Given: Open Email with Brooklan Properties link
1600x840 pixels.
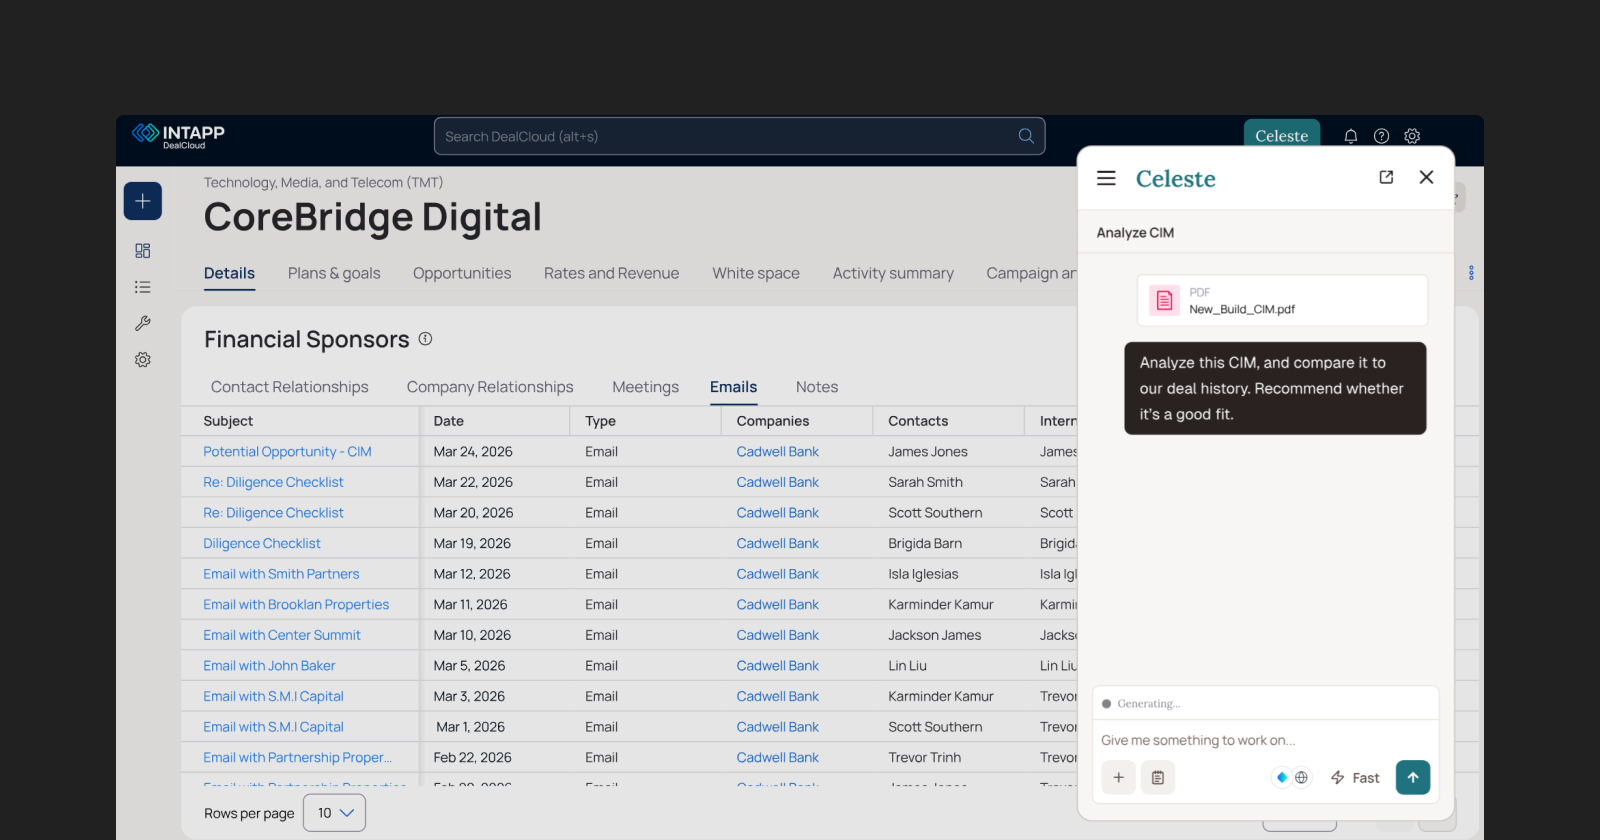Looking at the screenshot, I should (296, 605).
